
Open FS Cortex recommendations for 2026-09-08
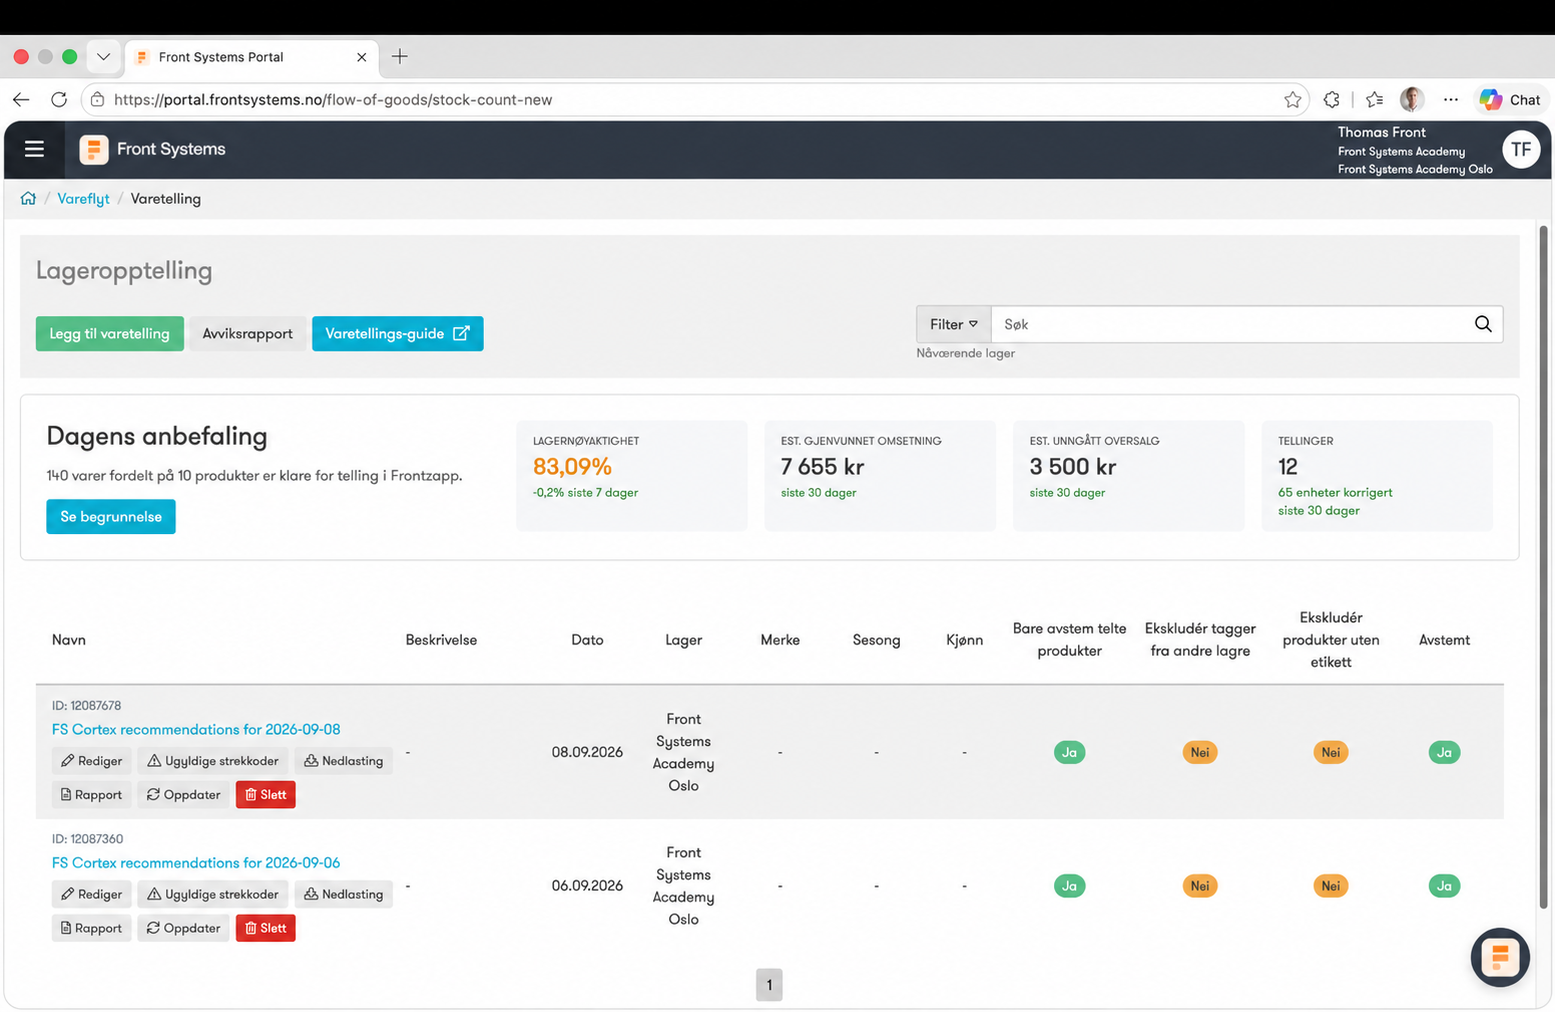pyautogui.click(x=196, y=729)
